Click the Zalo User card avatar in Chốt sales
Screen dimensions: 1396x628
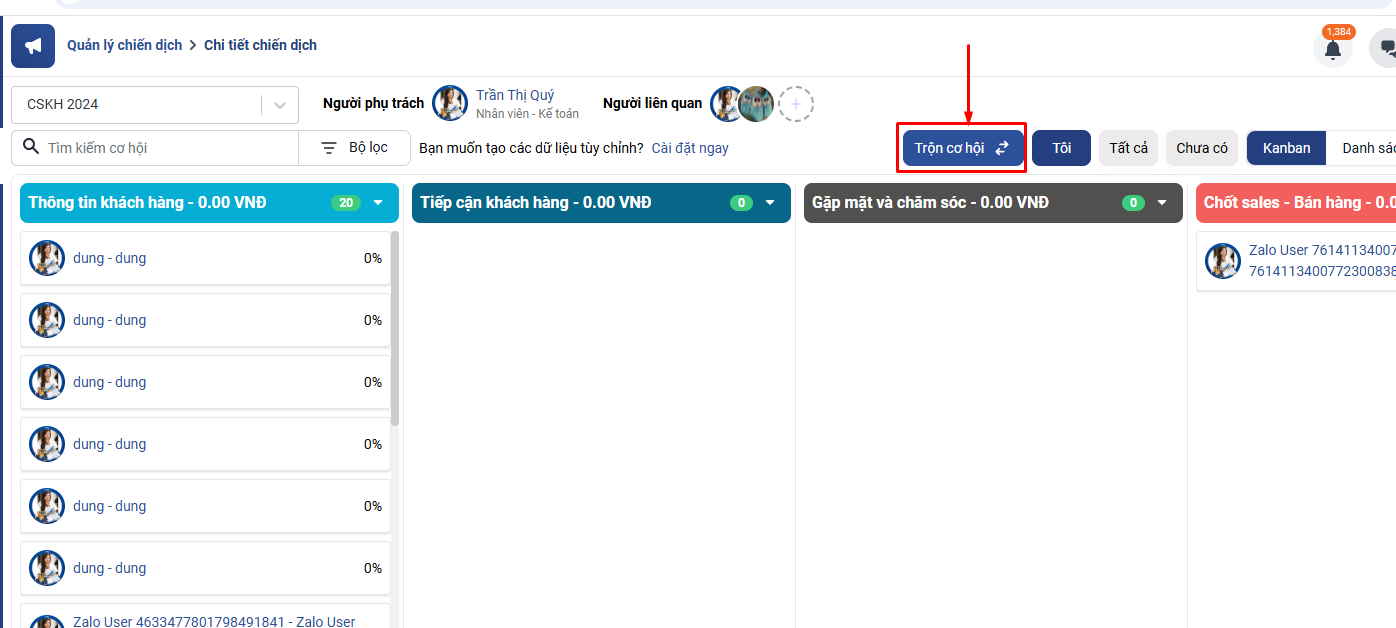[x=1222, y=261]
